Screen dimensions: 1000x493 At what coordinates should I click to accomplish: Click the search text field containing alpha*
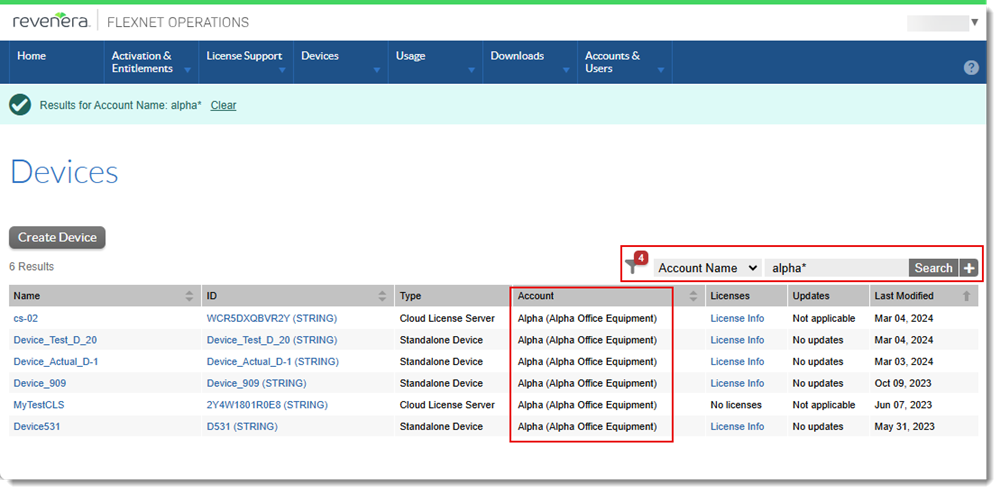pyautogui.click(x=836, y=268)
